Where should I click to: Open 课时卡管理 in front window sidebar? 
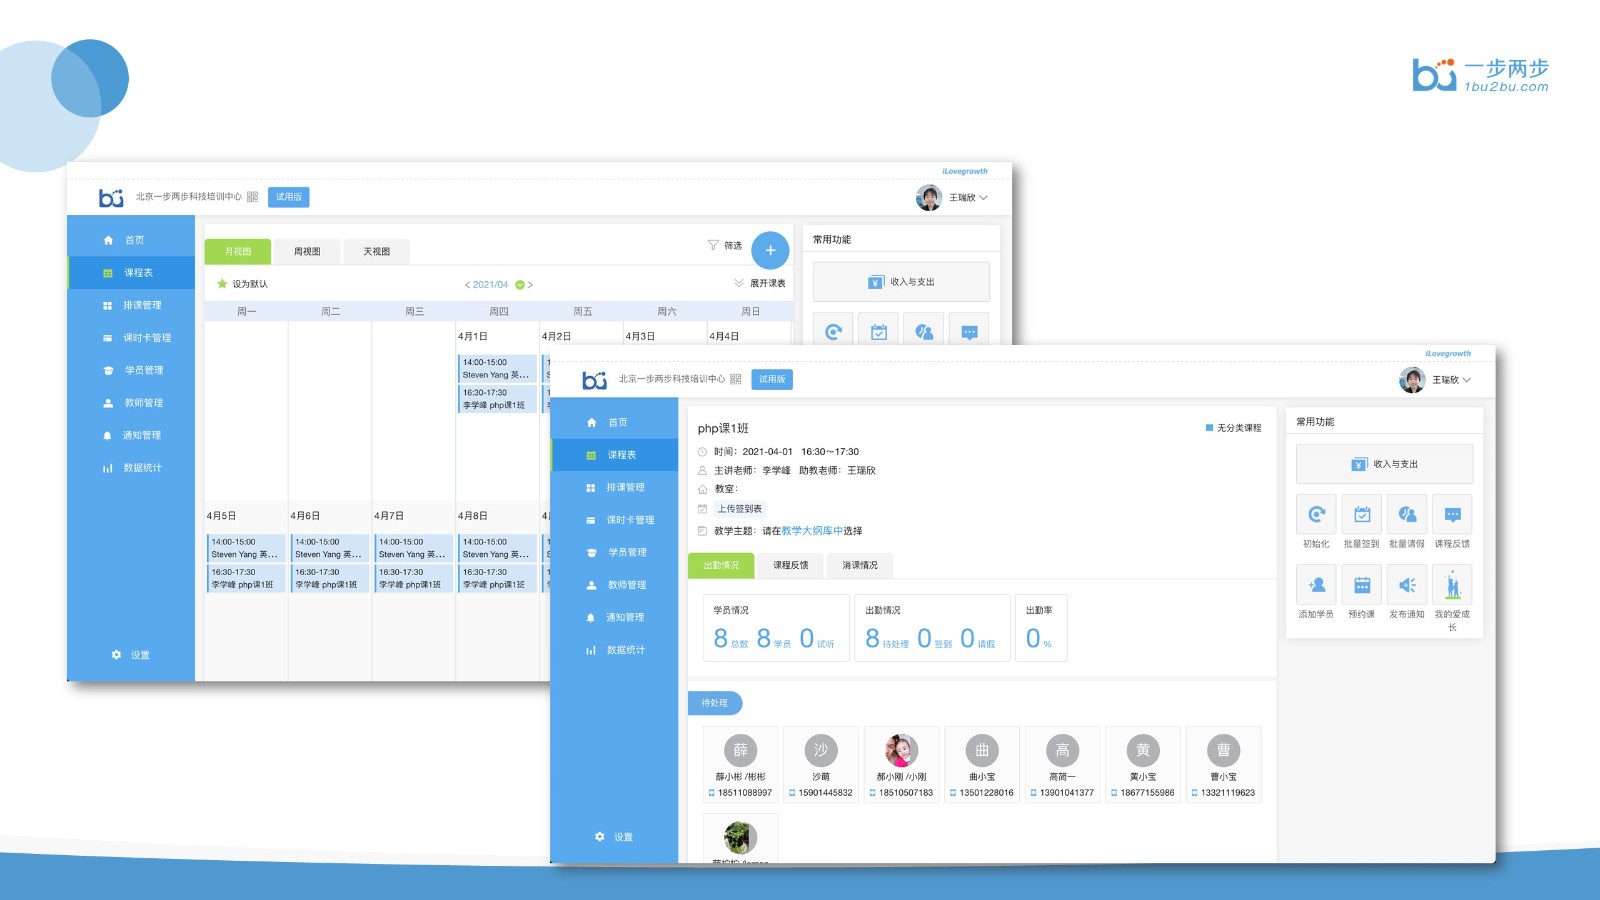click(x=614, y=520)
